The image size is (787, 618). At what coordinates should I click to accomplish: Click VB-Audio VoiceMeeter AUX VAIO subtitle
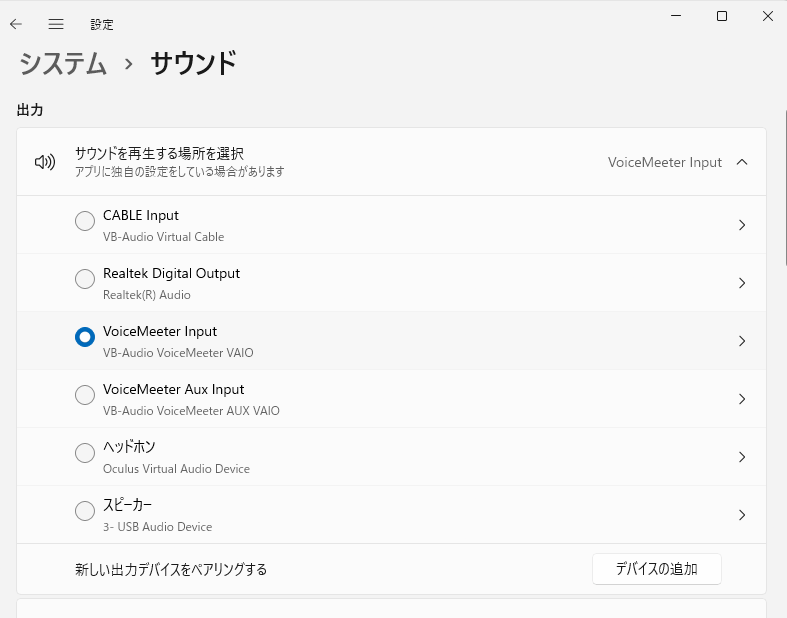click(191, 411)
